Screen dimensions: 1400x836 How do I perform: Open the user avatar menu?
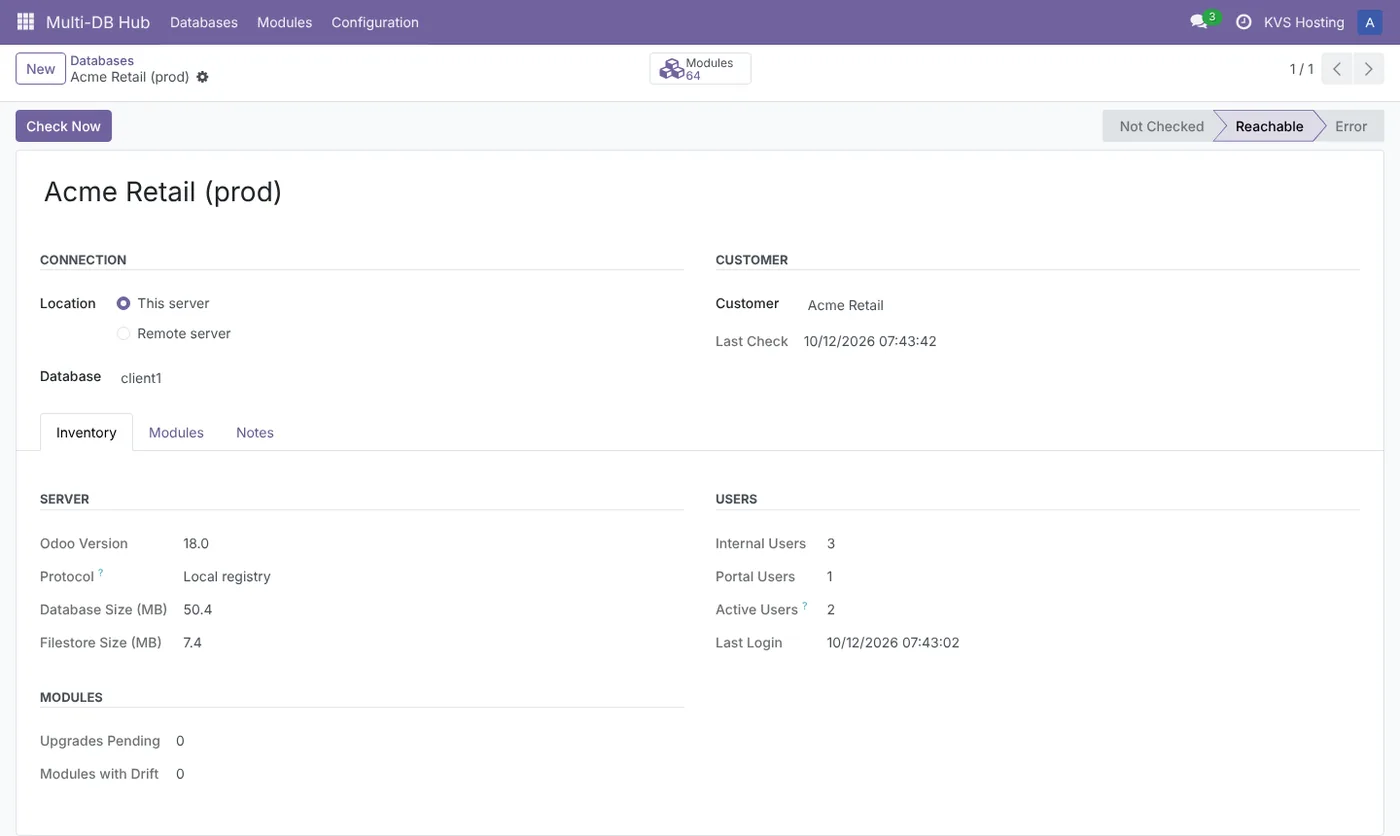pos(1370,22)
